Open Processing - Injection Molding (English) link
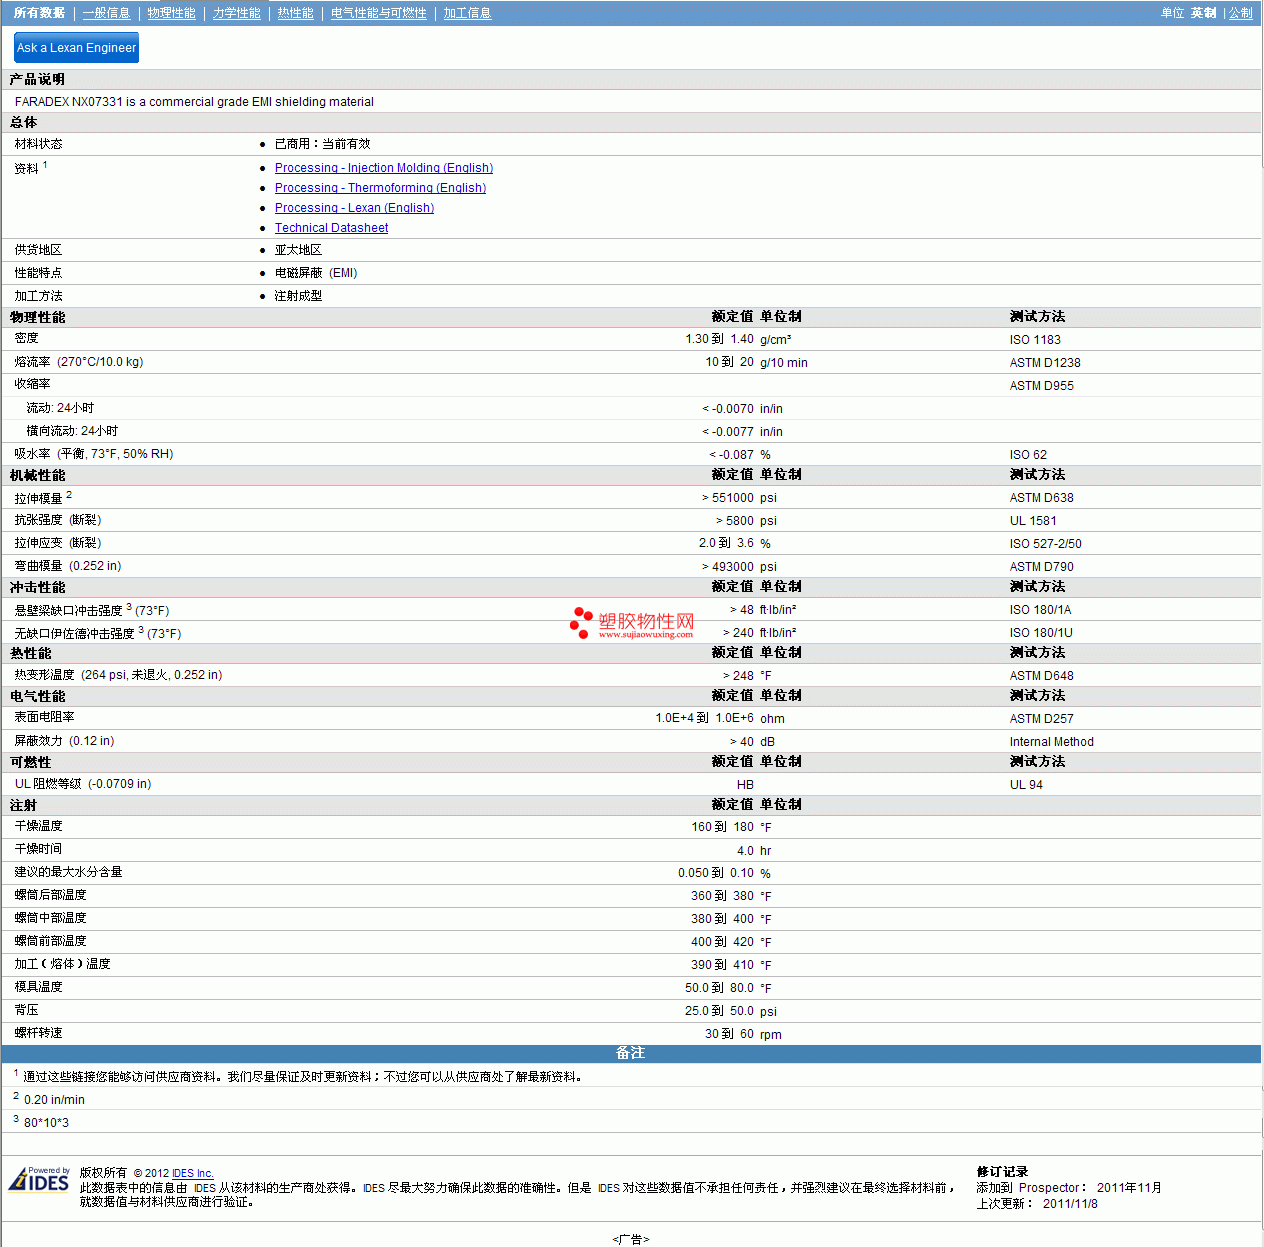 click(383, 168)
